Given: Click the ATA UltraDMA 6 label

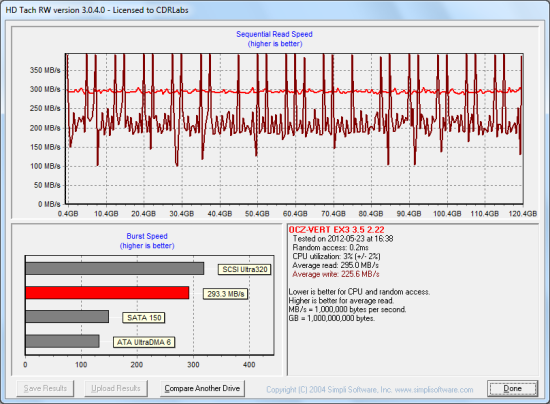Looking at the screenshot, I should pos(144,342).
